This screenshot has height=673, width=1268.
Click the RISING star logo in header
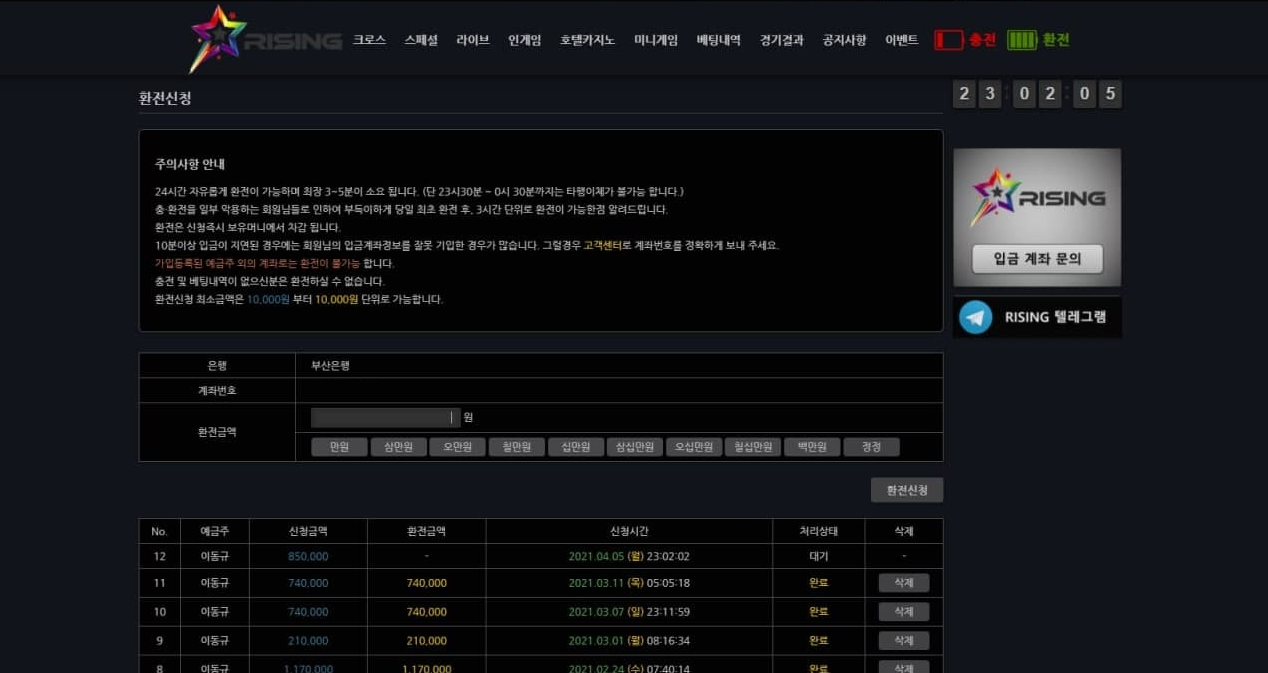pos(265,39)
